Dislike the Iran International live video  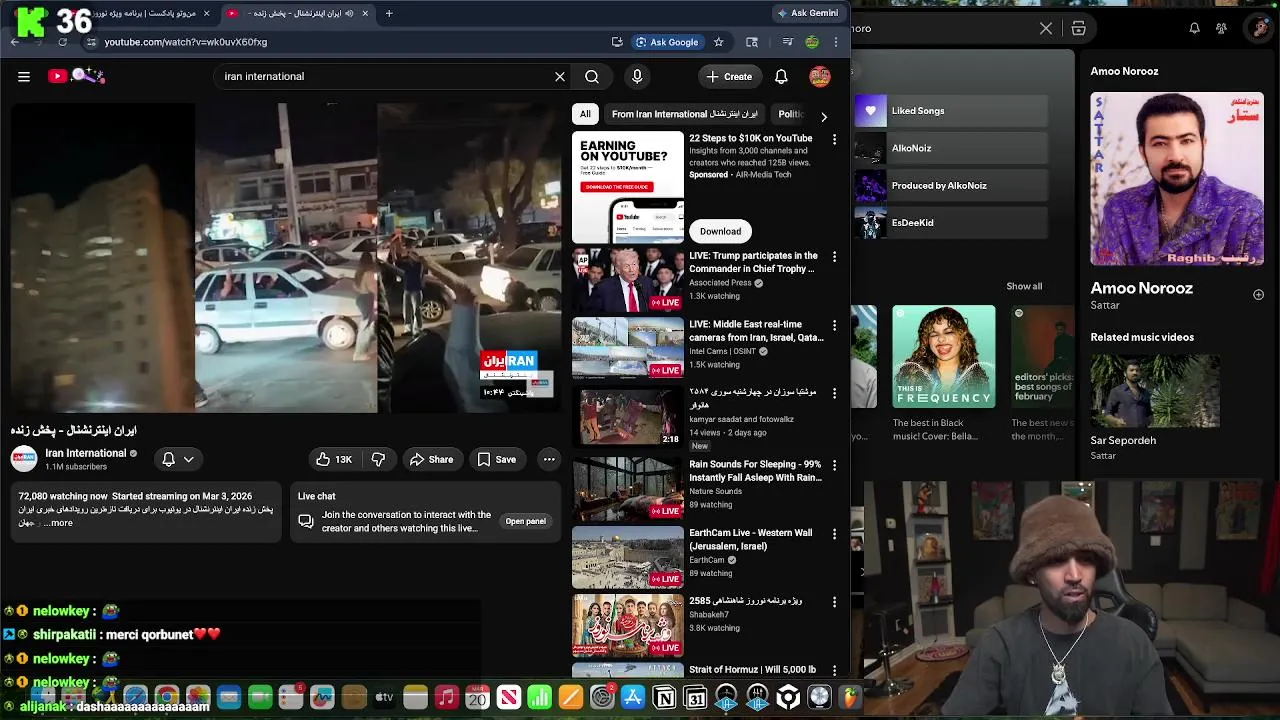(378, 459)
